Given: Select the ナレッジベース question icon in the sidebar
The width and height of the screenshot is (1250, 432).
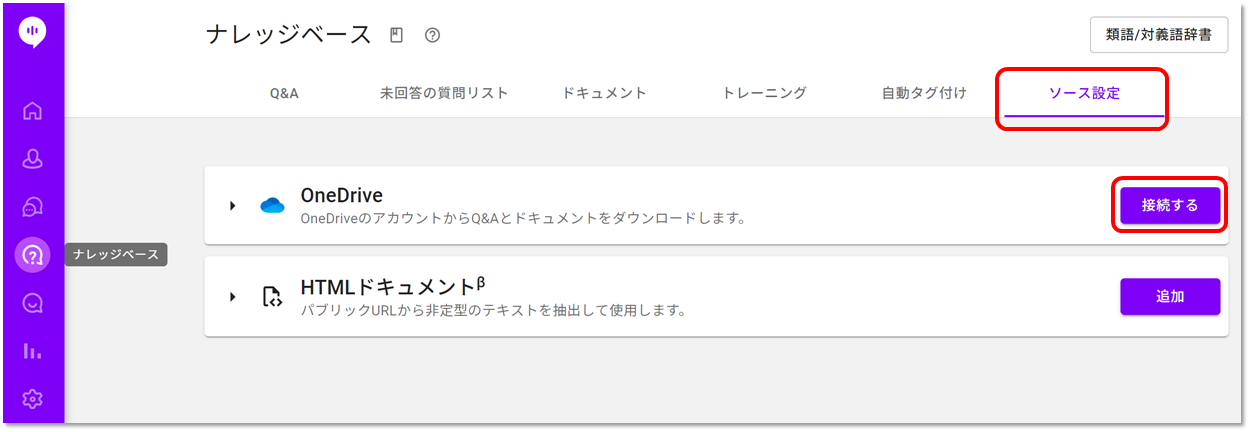Looking at the screenshot, I should (x=33, y=254).
